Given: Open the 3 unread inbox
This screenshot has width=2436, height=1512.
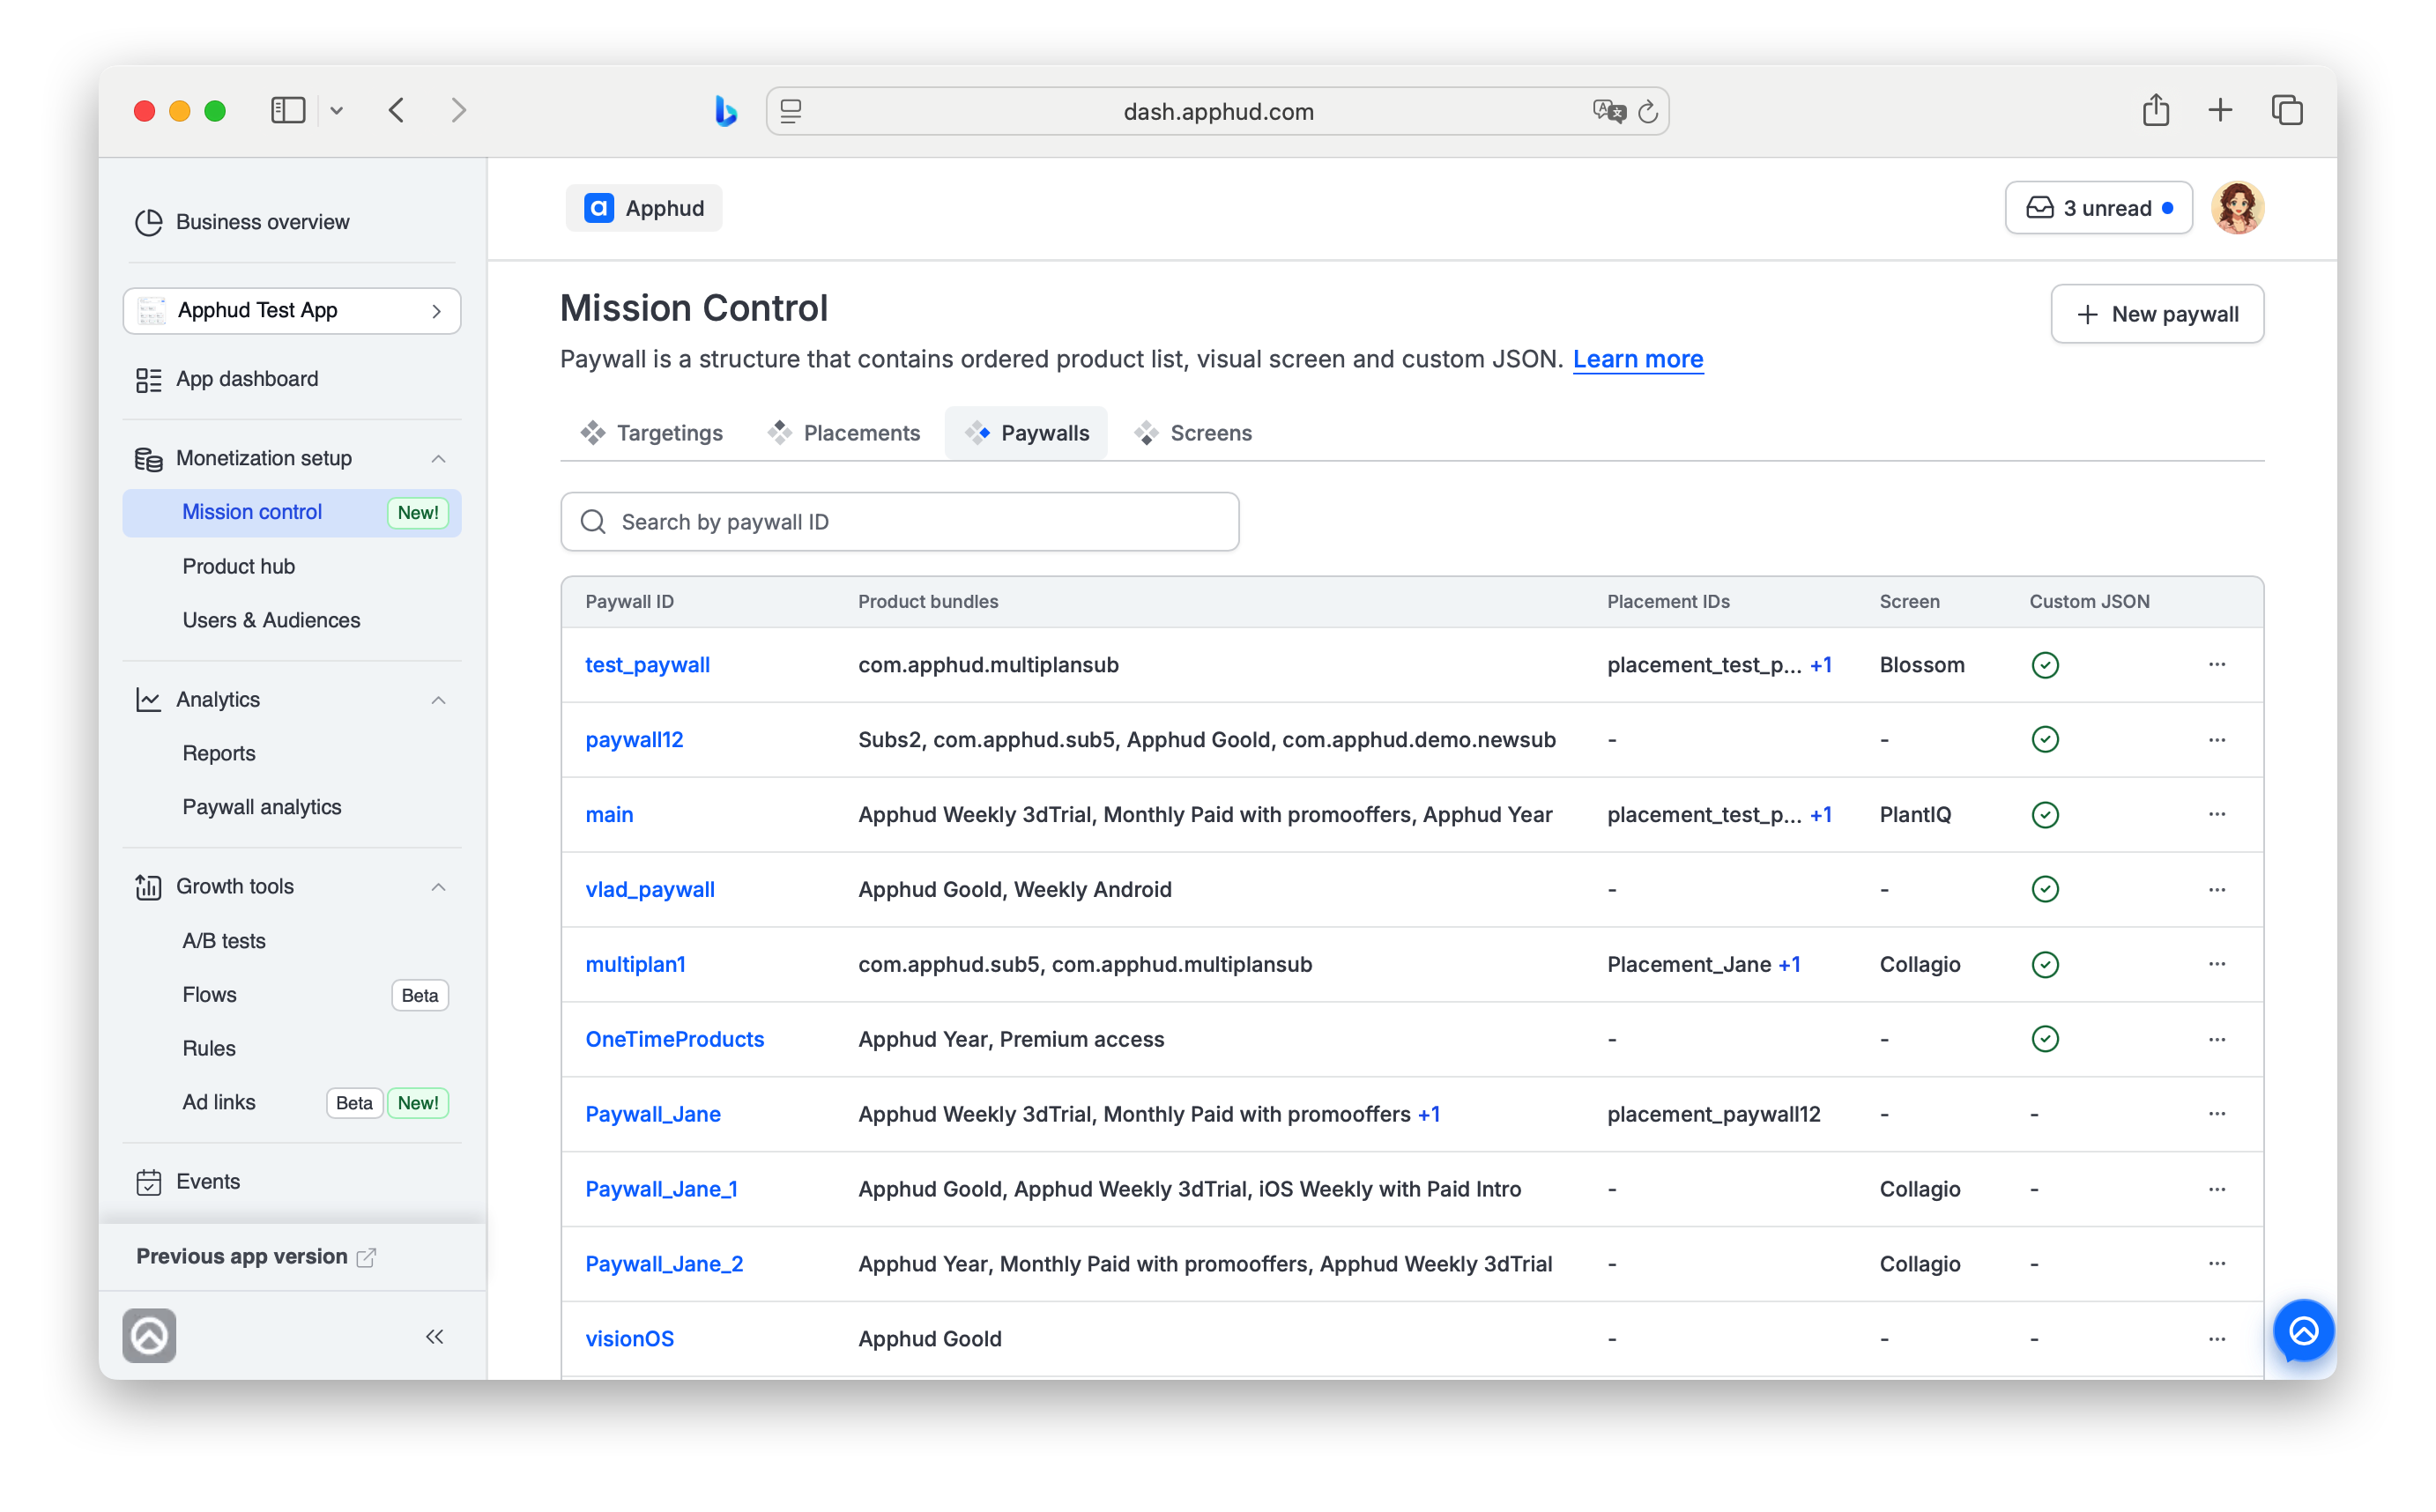Looking at the screenshot, I should point(2098,208).
